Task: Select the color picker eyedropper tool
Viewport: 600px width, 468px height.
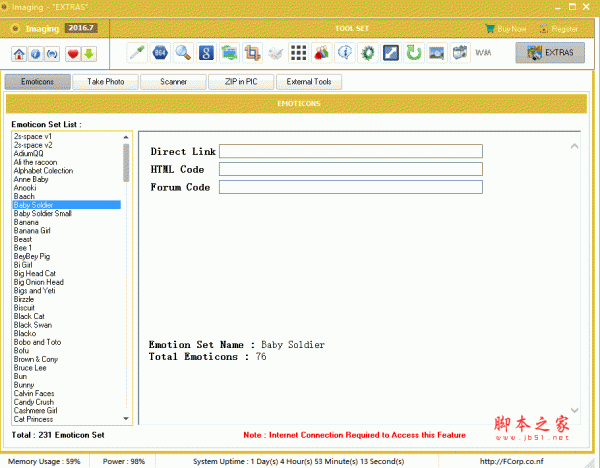Action: pyautogui.click(x=140, y=52)
